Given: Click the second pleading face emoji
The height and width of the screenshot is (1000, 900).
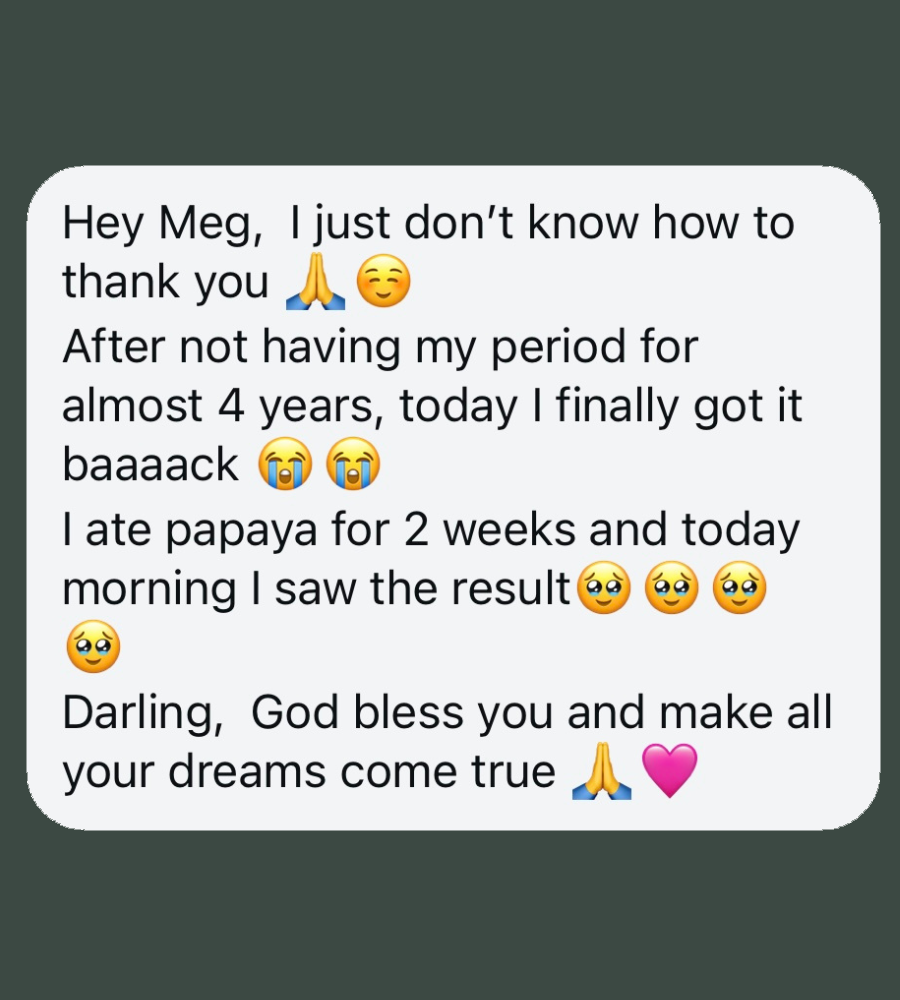Looking at the screenshot, I should pyautogui.click(x=672, y=587).
